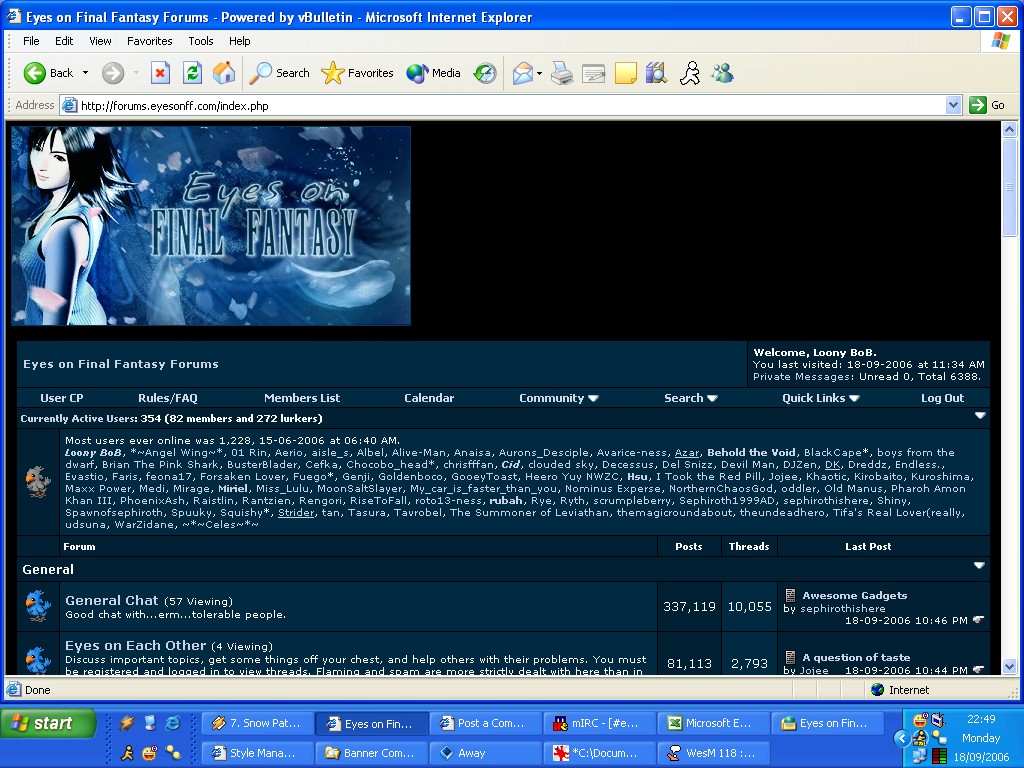This screenshot has width=1024, height=768.
Task: Refresh the page with green arrows icon
Action: pyautogui.click(x=192, y=73)
